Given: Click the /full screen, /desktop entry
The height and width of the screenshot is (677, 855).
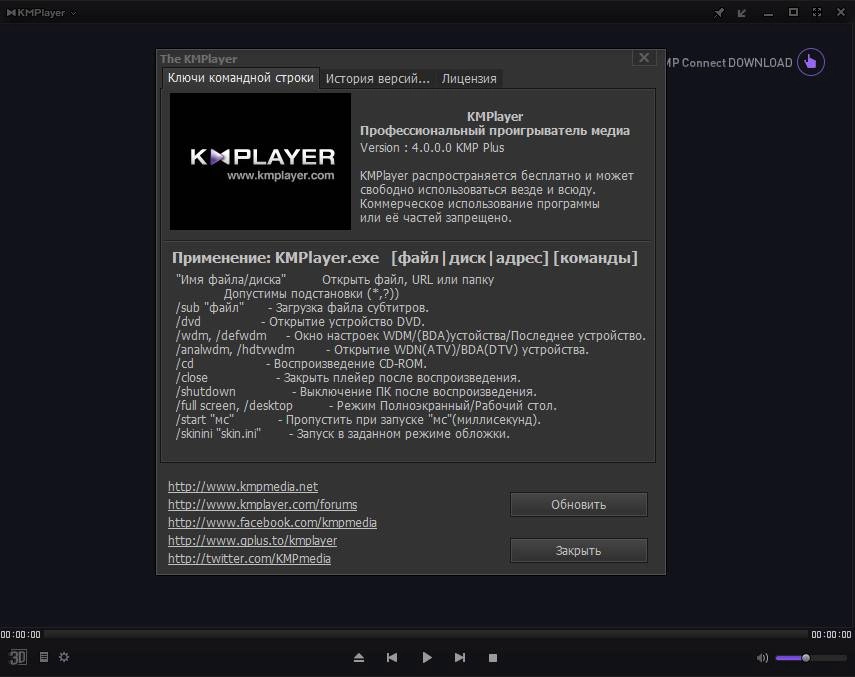Looking at the screenshot, I should [x=366, y=406].
